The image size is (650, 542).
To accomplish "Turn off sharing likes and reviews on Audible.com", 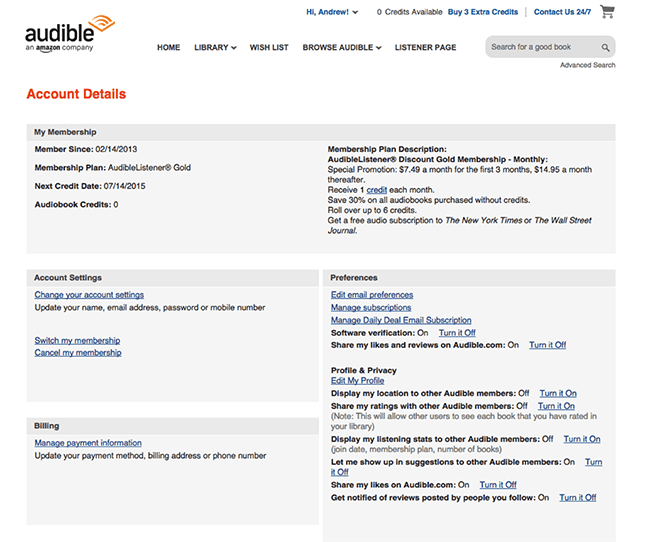I will [x=548, y=345].
